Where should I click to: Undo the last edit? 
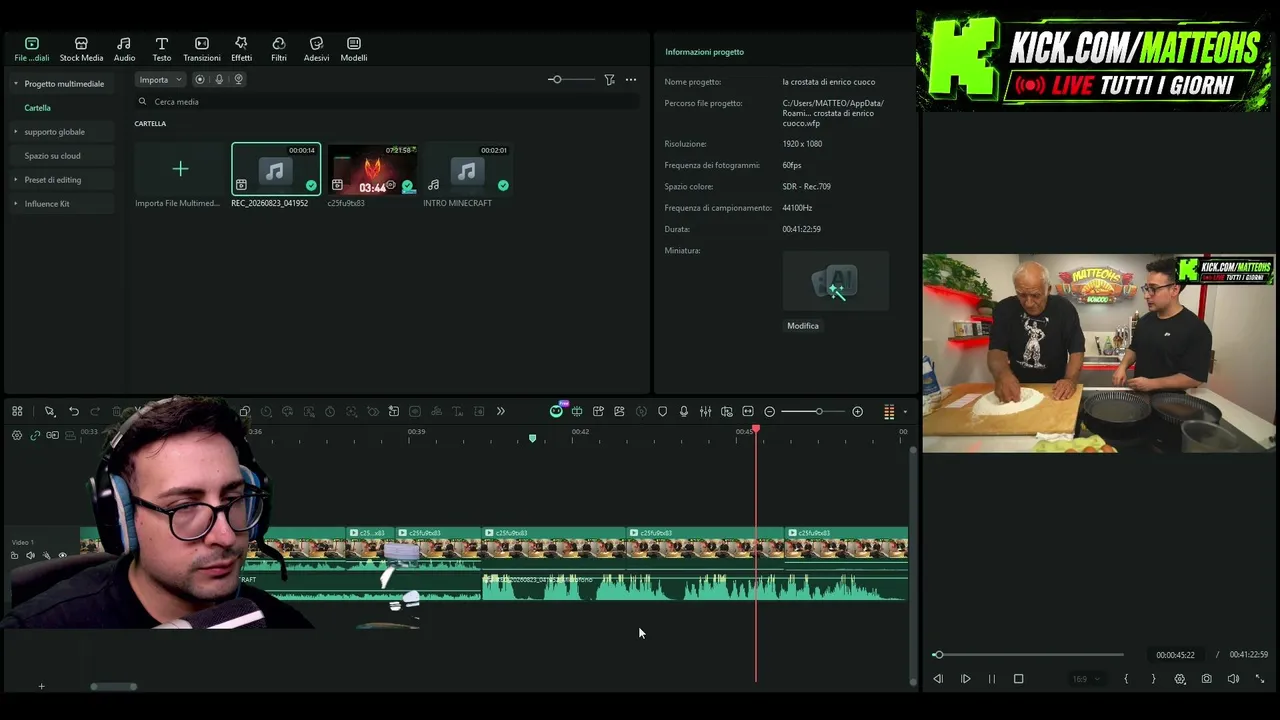point(74,411)
